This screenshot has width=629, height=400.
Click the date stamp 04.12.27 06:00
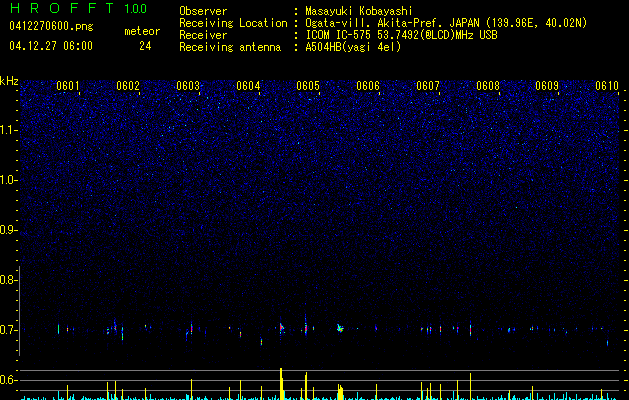click(51, 46)
